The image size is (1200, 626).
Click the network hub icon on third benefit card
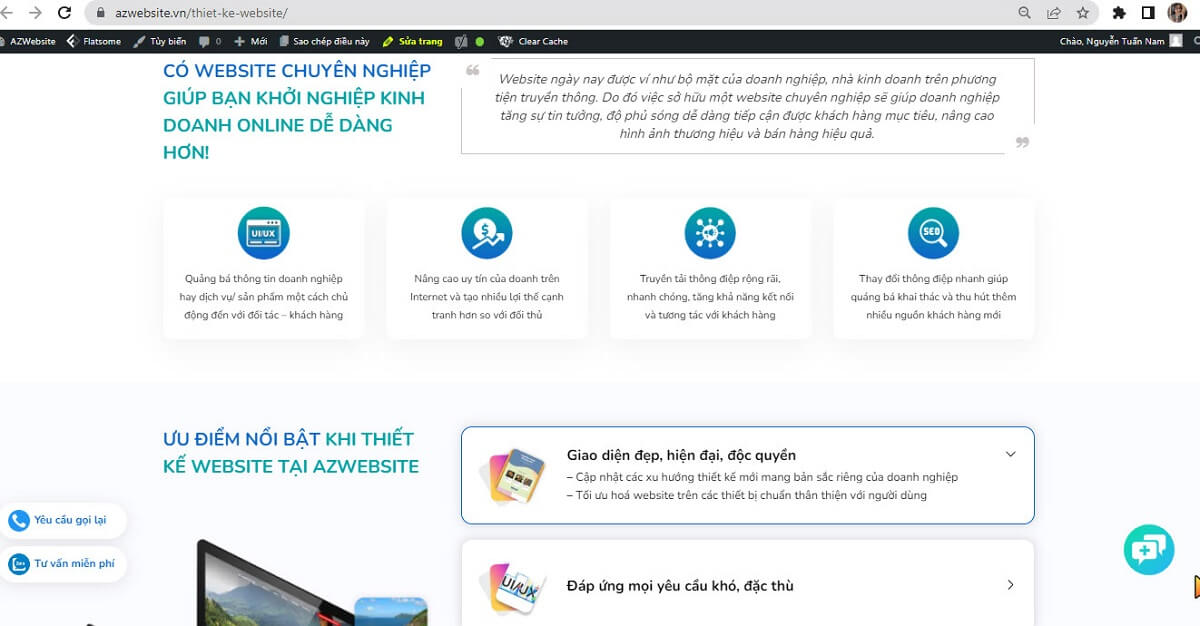click(710, 232)
